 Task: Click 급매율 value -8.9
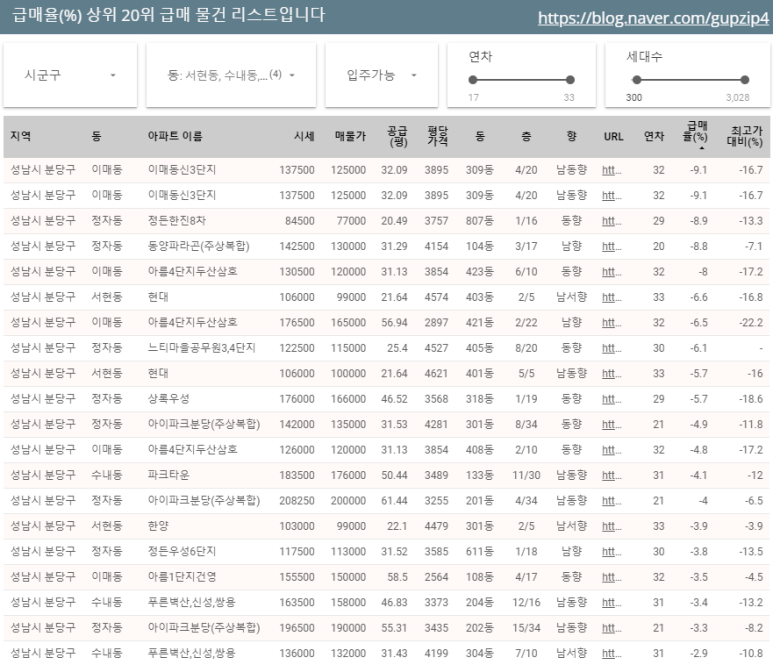coord(699,221)
